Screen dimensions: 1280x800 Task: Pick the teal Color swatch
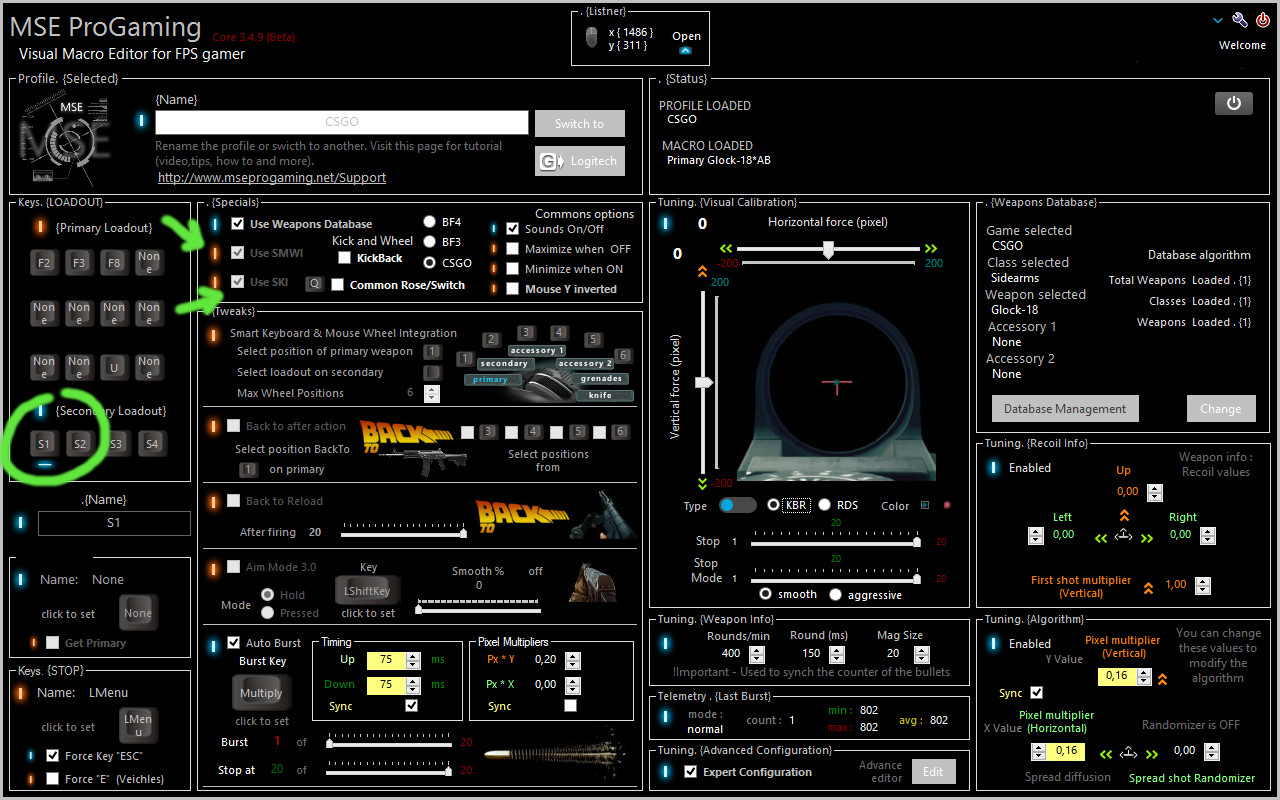925,506
